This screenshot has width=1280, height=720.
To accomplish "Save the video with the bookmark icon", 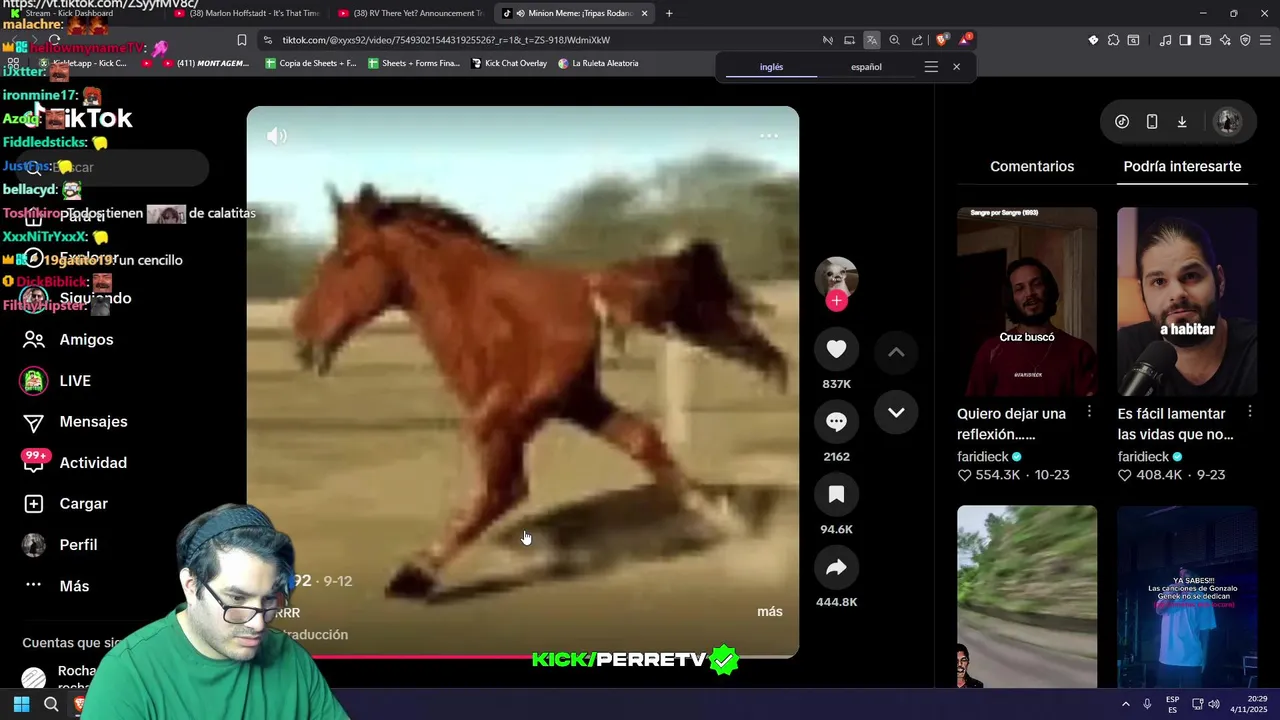I will [x=836, y=494].
